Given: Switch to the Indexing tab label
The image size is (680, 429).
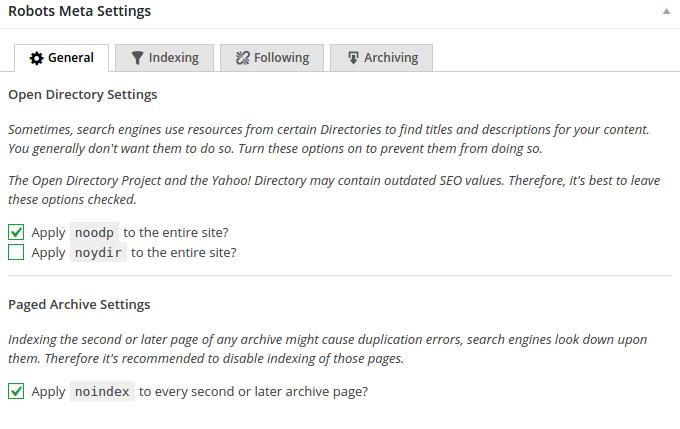Looking at the screenshot, I should pyautogui.click(x=173, y=58).
